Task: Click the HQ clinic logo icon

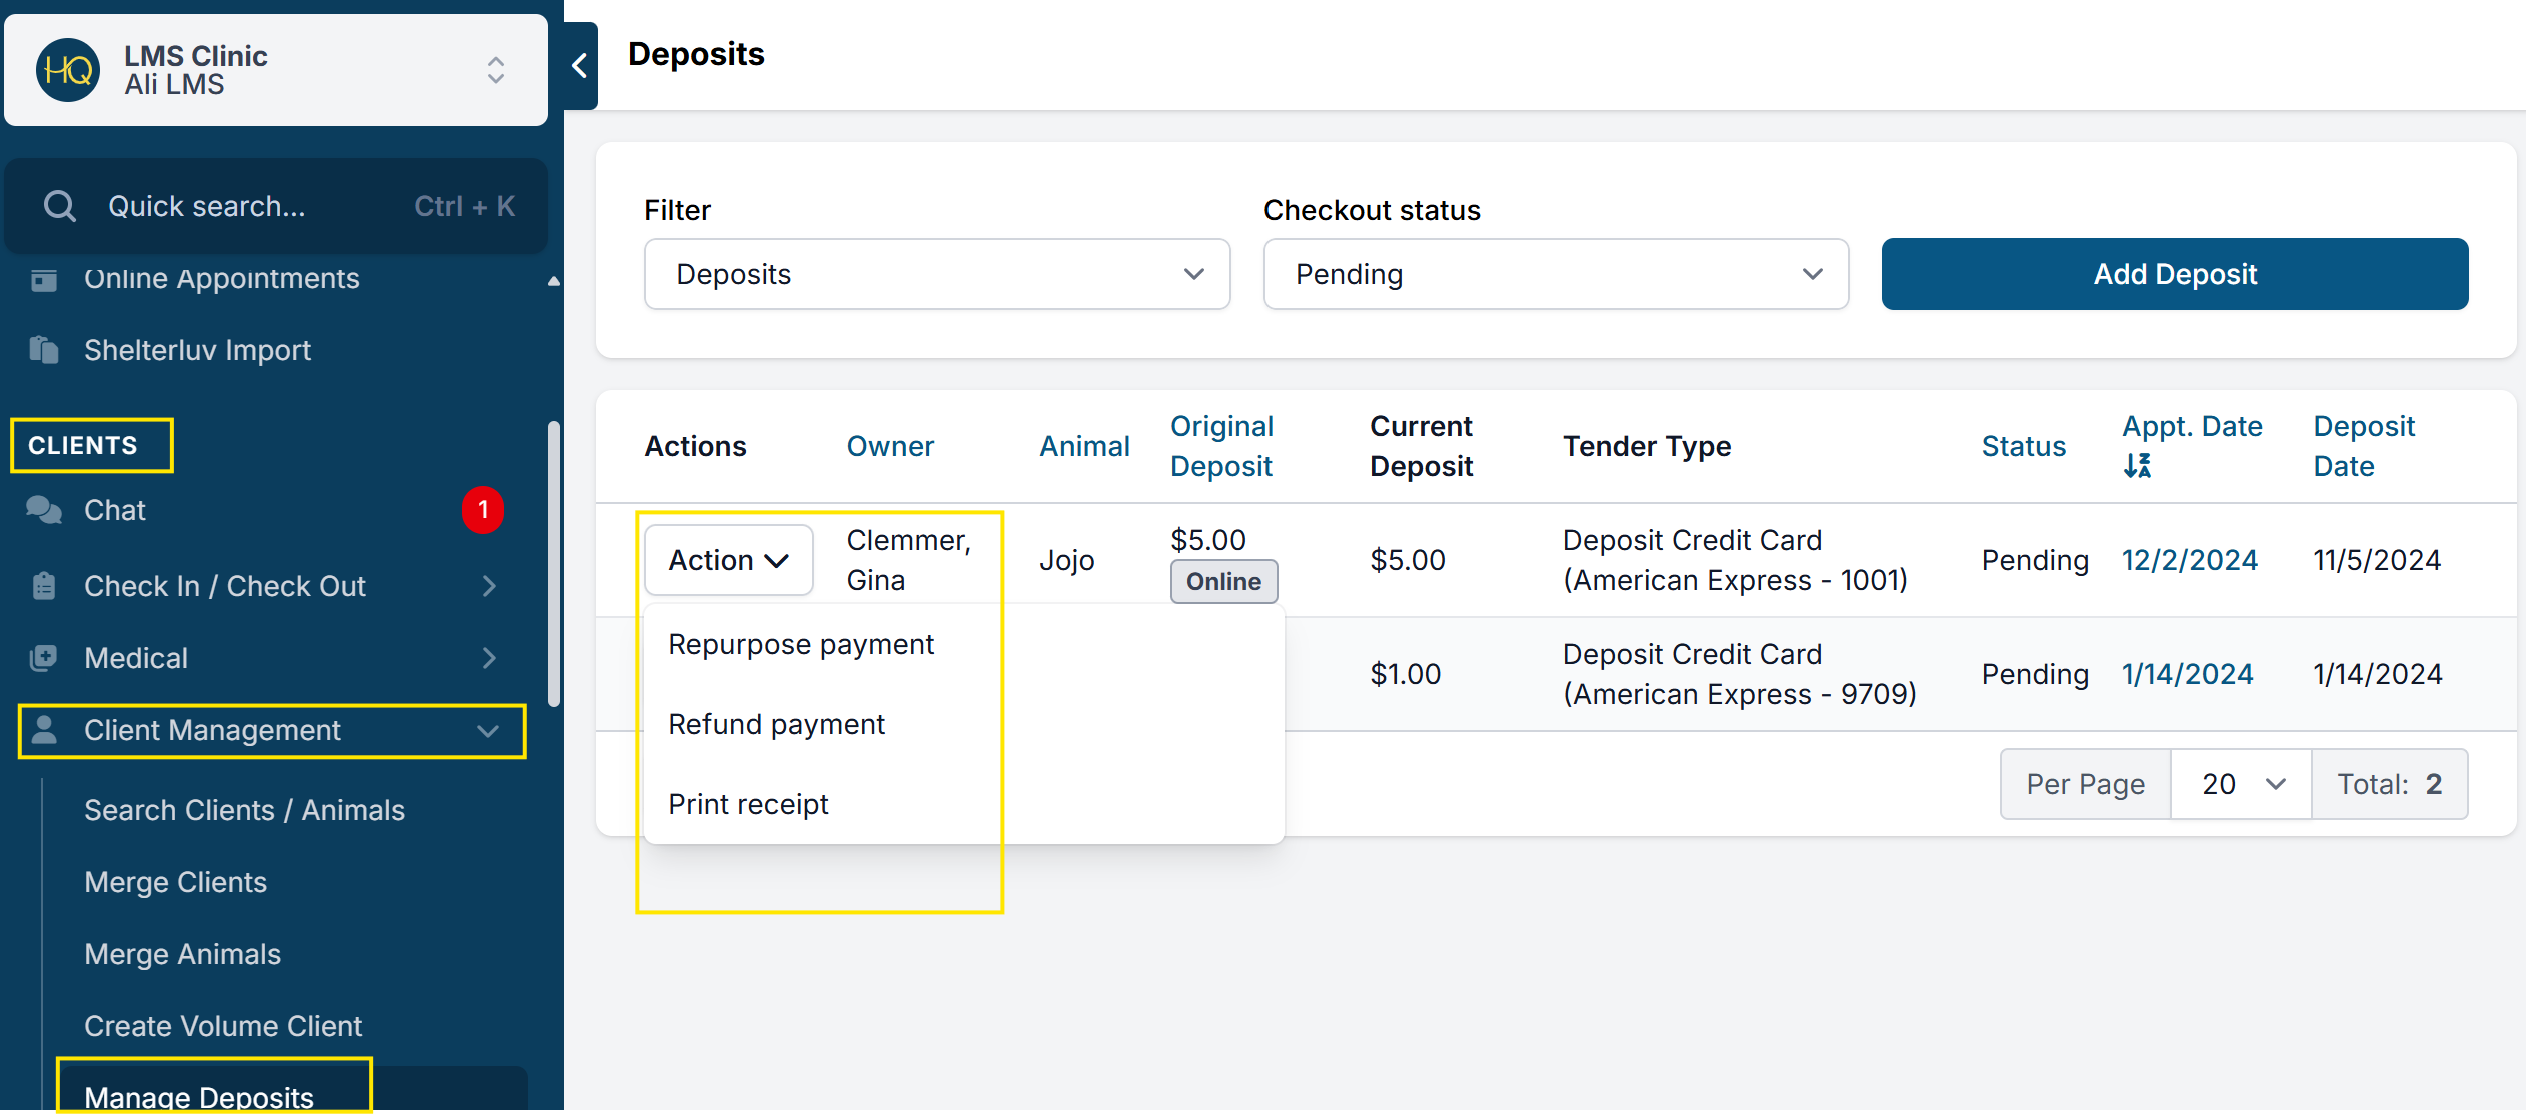Action: click(x=67, y=70)
